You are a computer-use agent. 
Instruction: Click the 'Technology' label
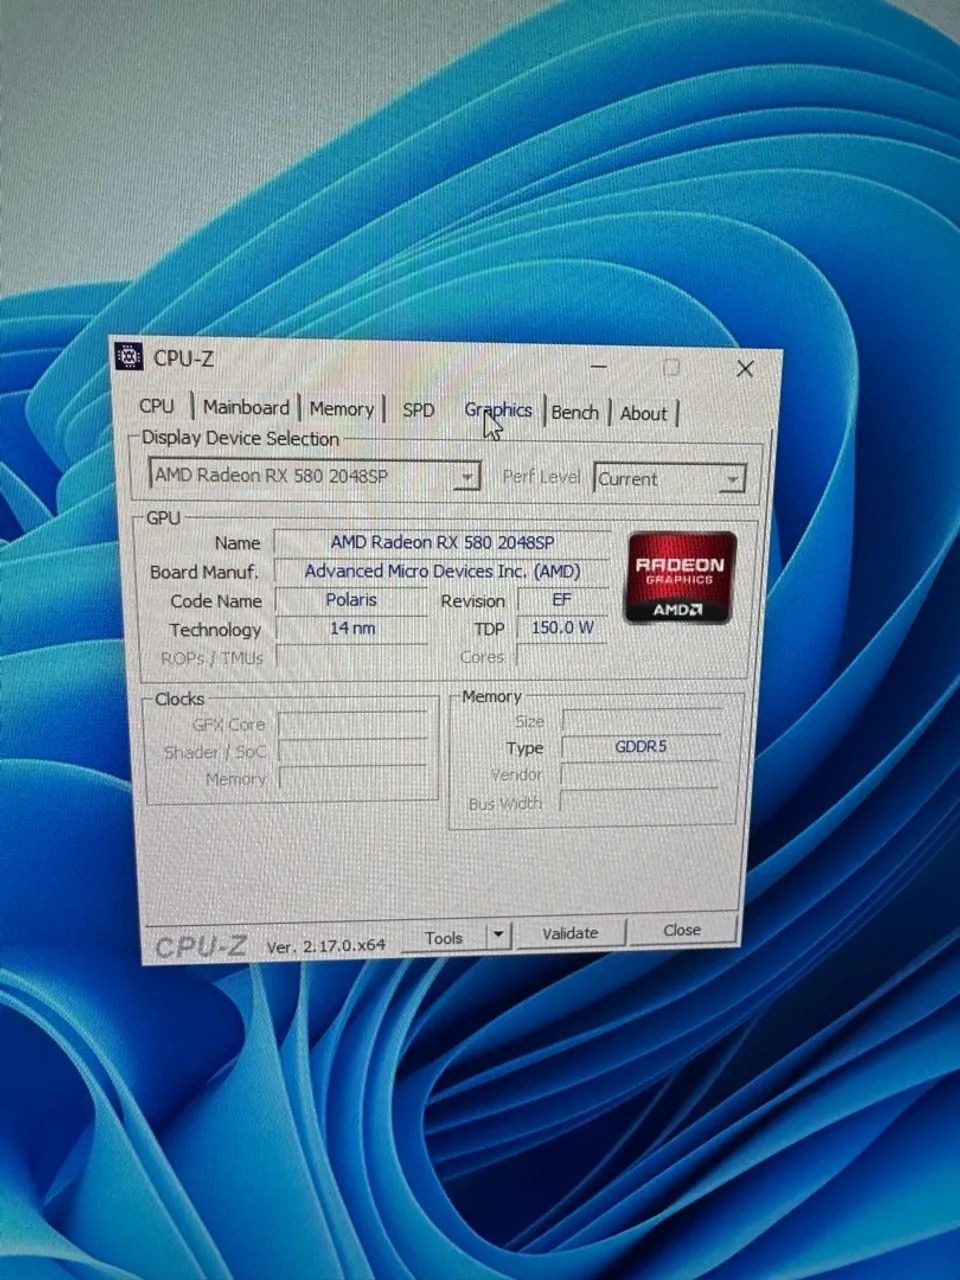coord(215,630)
